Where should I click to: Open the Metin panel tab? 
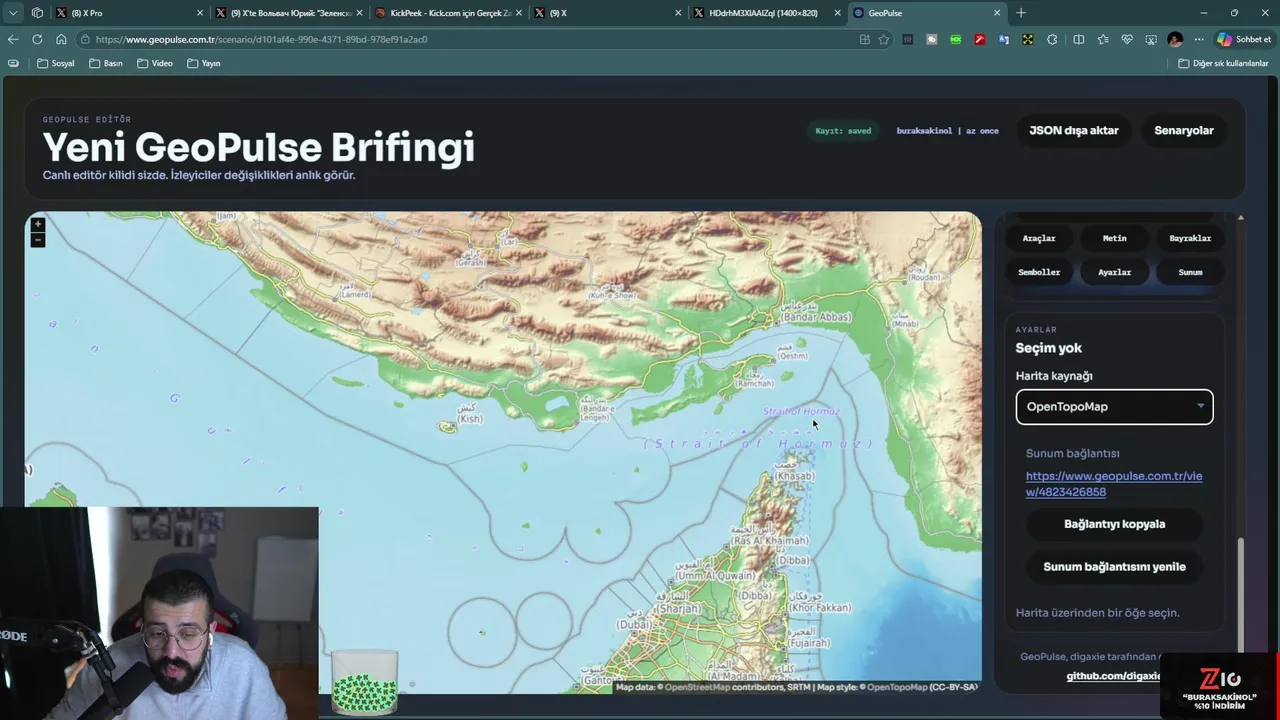(1114, 238)
